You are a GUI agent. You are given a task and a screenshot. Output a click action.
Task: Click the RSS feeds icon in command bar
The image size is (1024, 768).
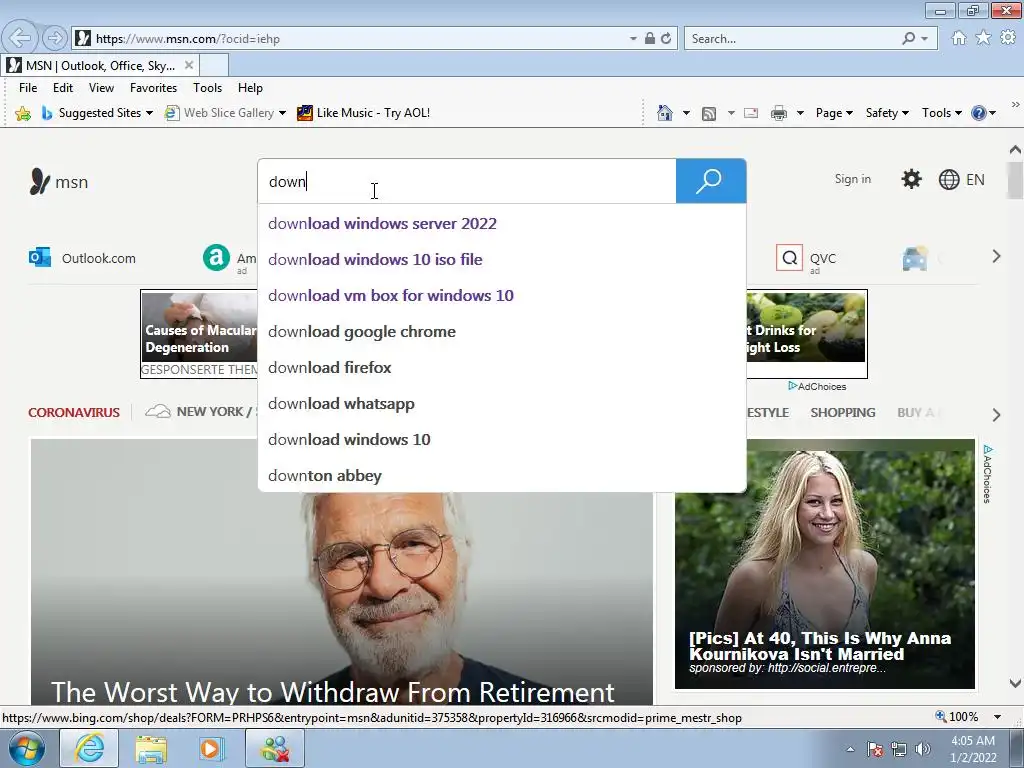[709, 113]
